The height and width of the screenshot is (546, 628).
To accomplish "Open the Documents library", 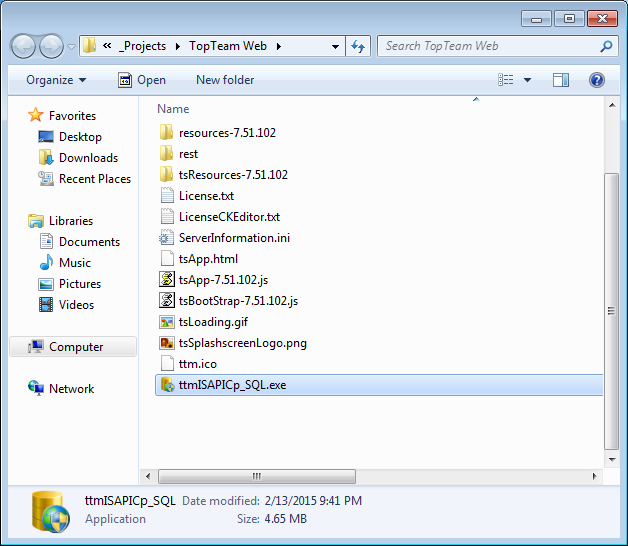I will pos(89,242).
